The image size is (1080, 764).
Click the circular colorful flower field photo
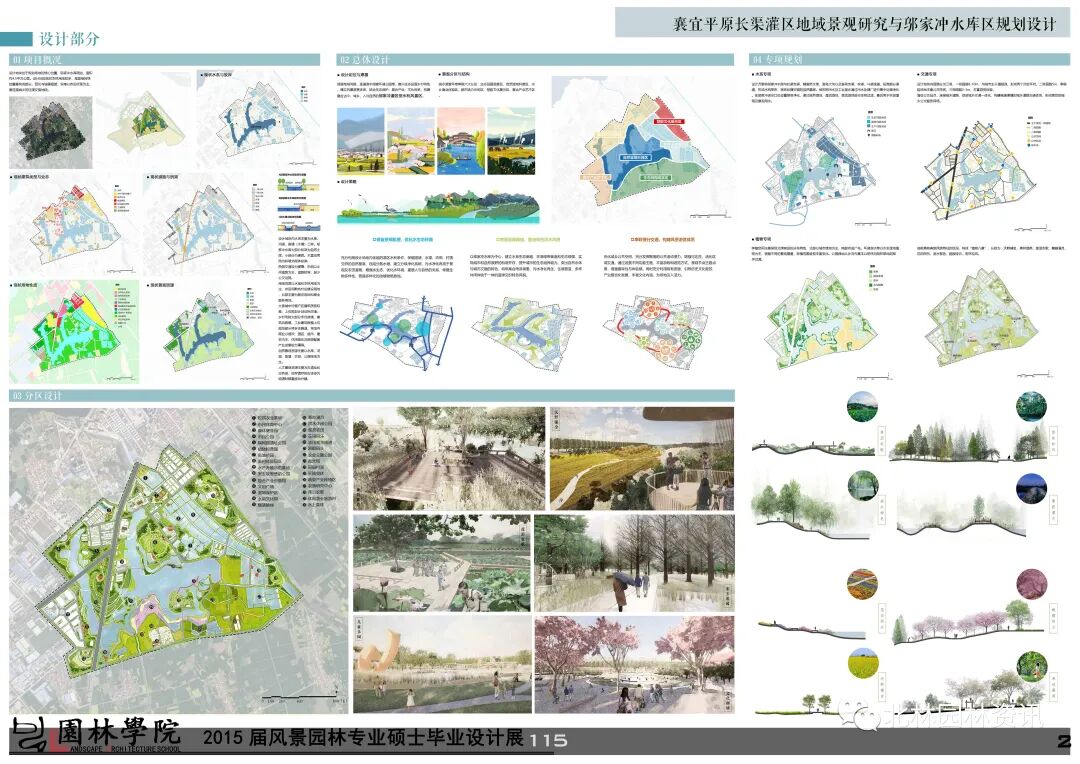click(862, 584)
